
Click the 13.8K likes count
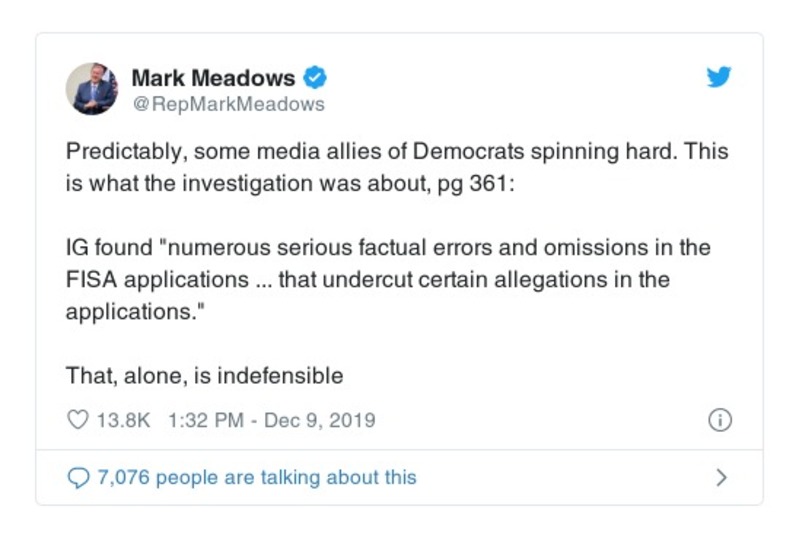(x=123, y=420)
